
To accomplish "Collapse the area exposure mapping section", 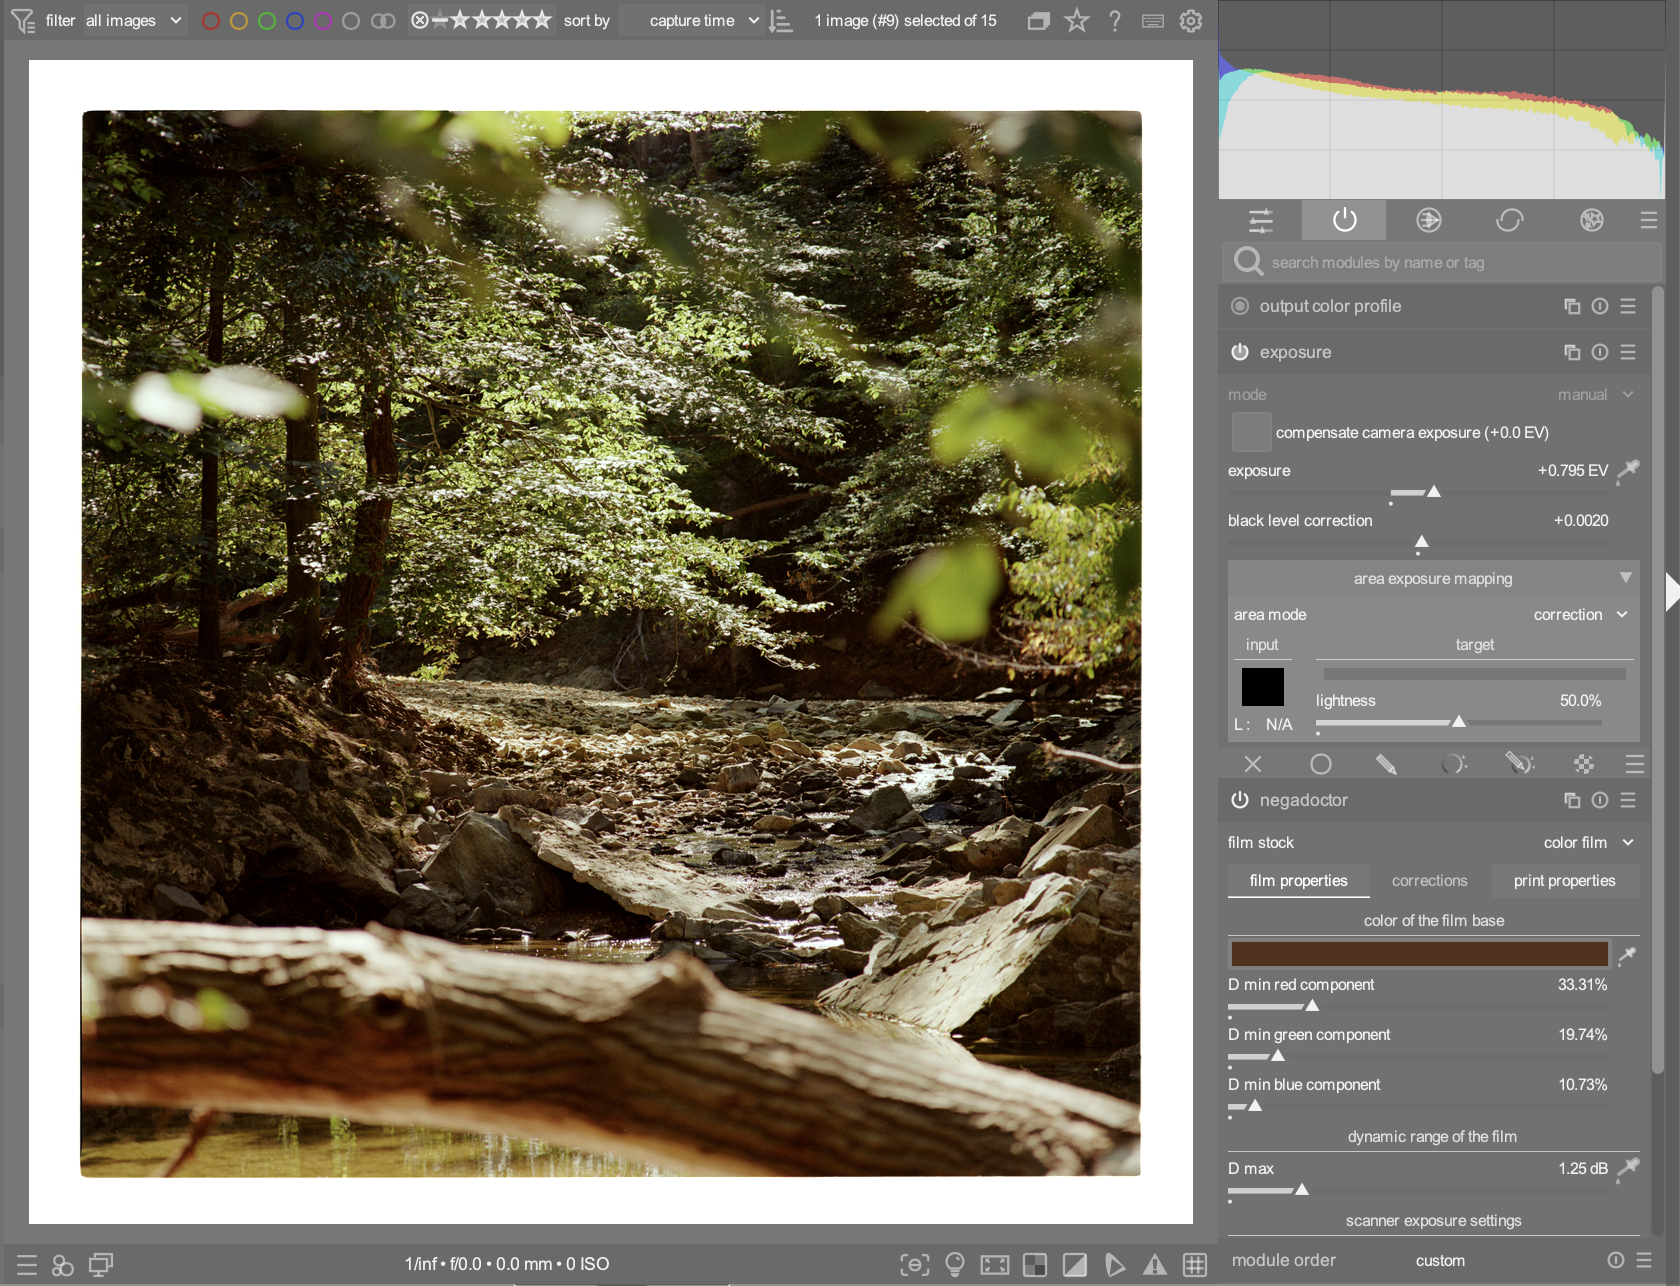I will [x=1625, y=578].
